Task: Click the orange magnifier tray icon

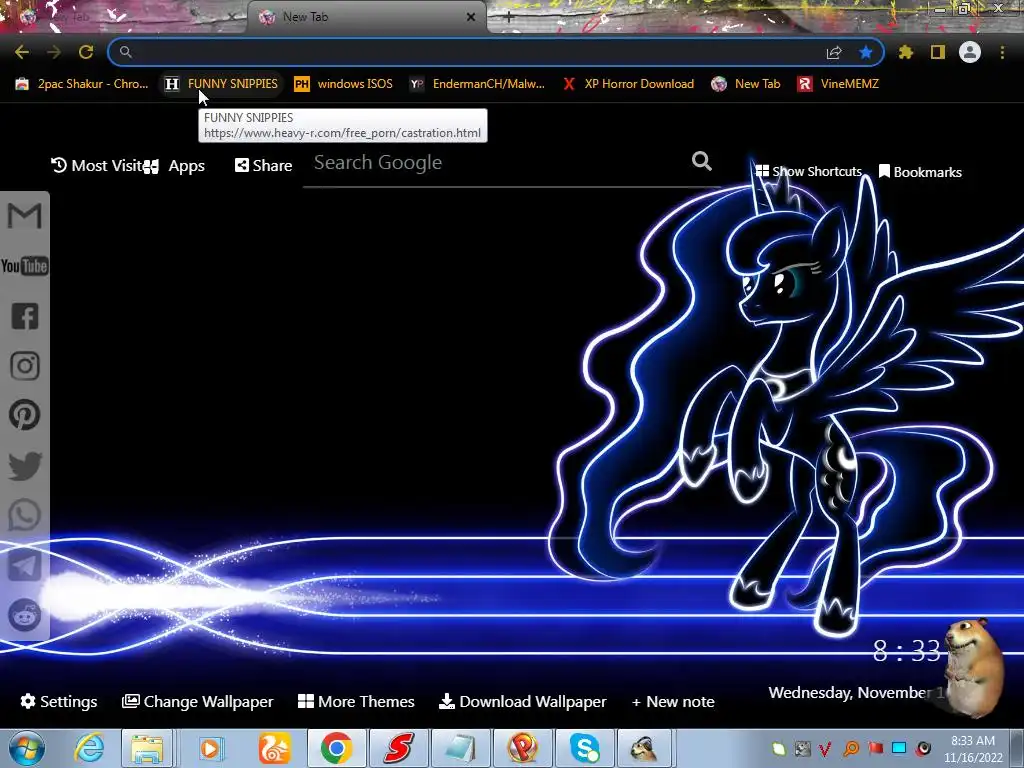Action: pyautogui.click(x=852, y=748)
